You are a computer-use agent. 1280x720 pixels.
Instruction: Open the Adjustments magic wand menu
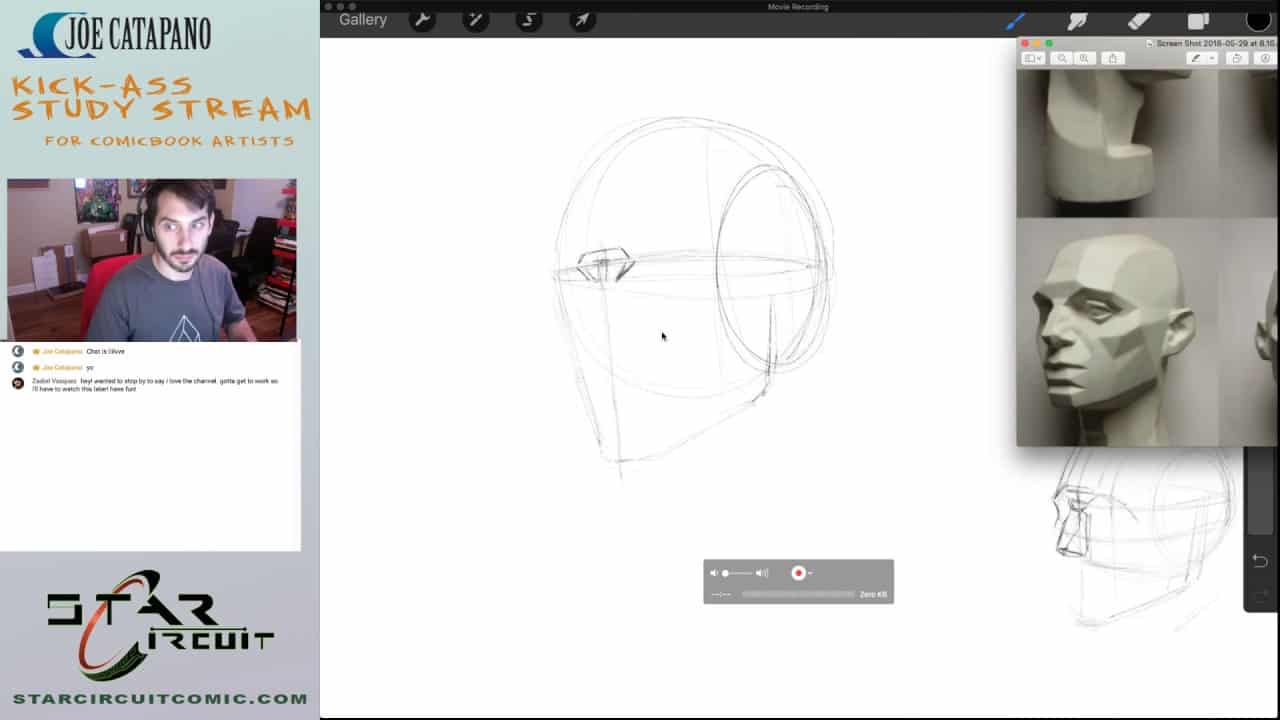475,20
